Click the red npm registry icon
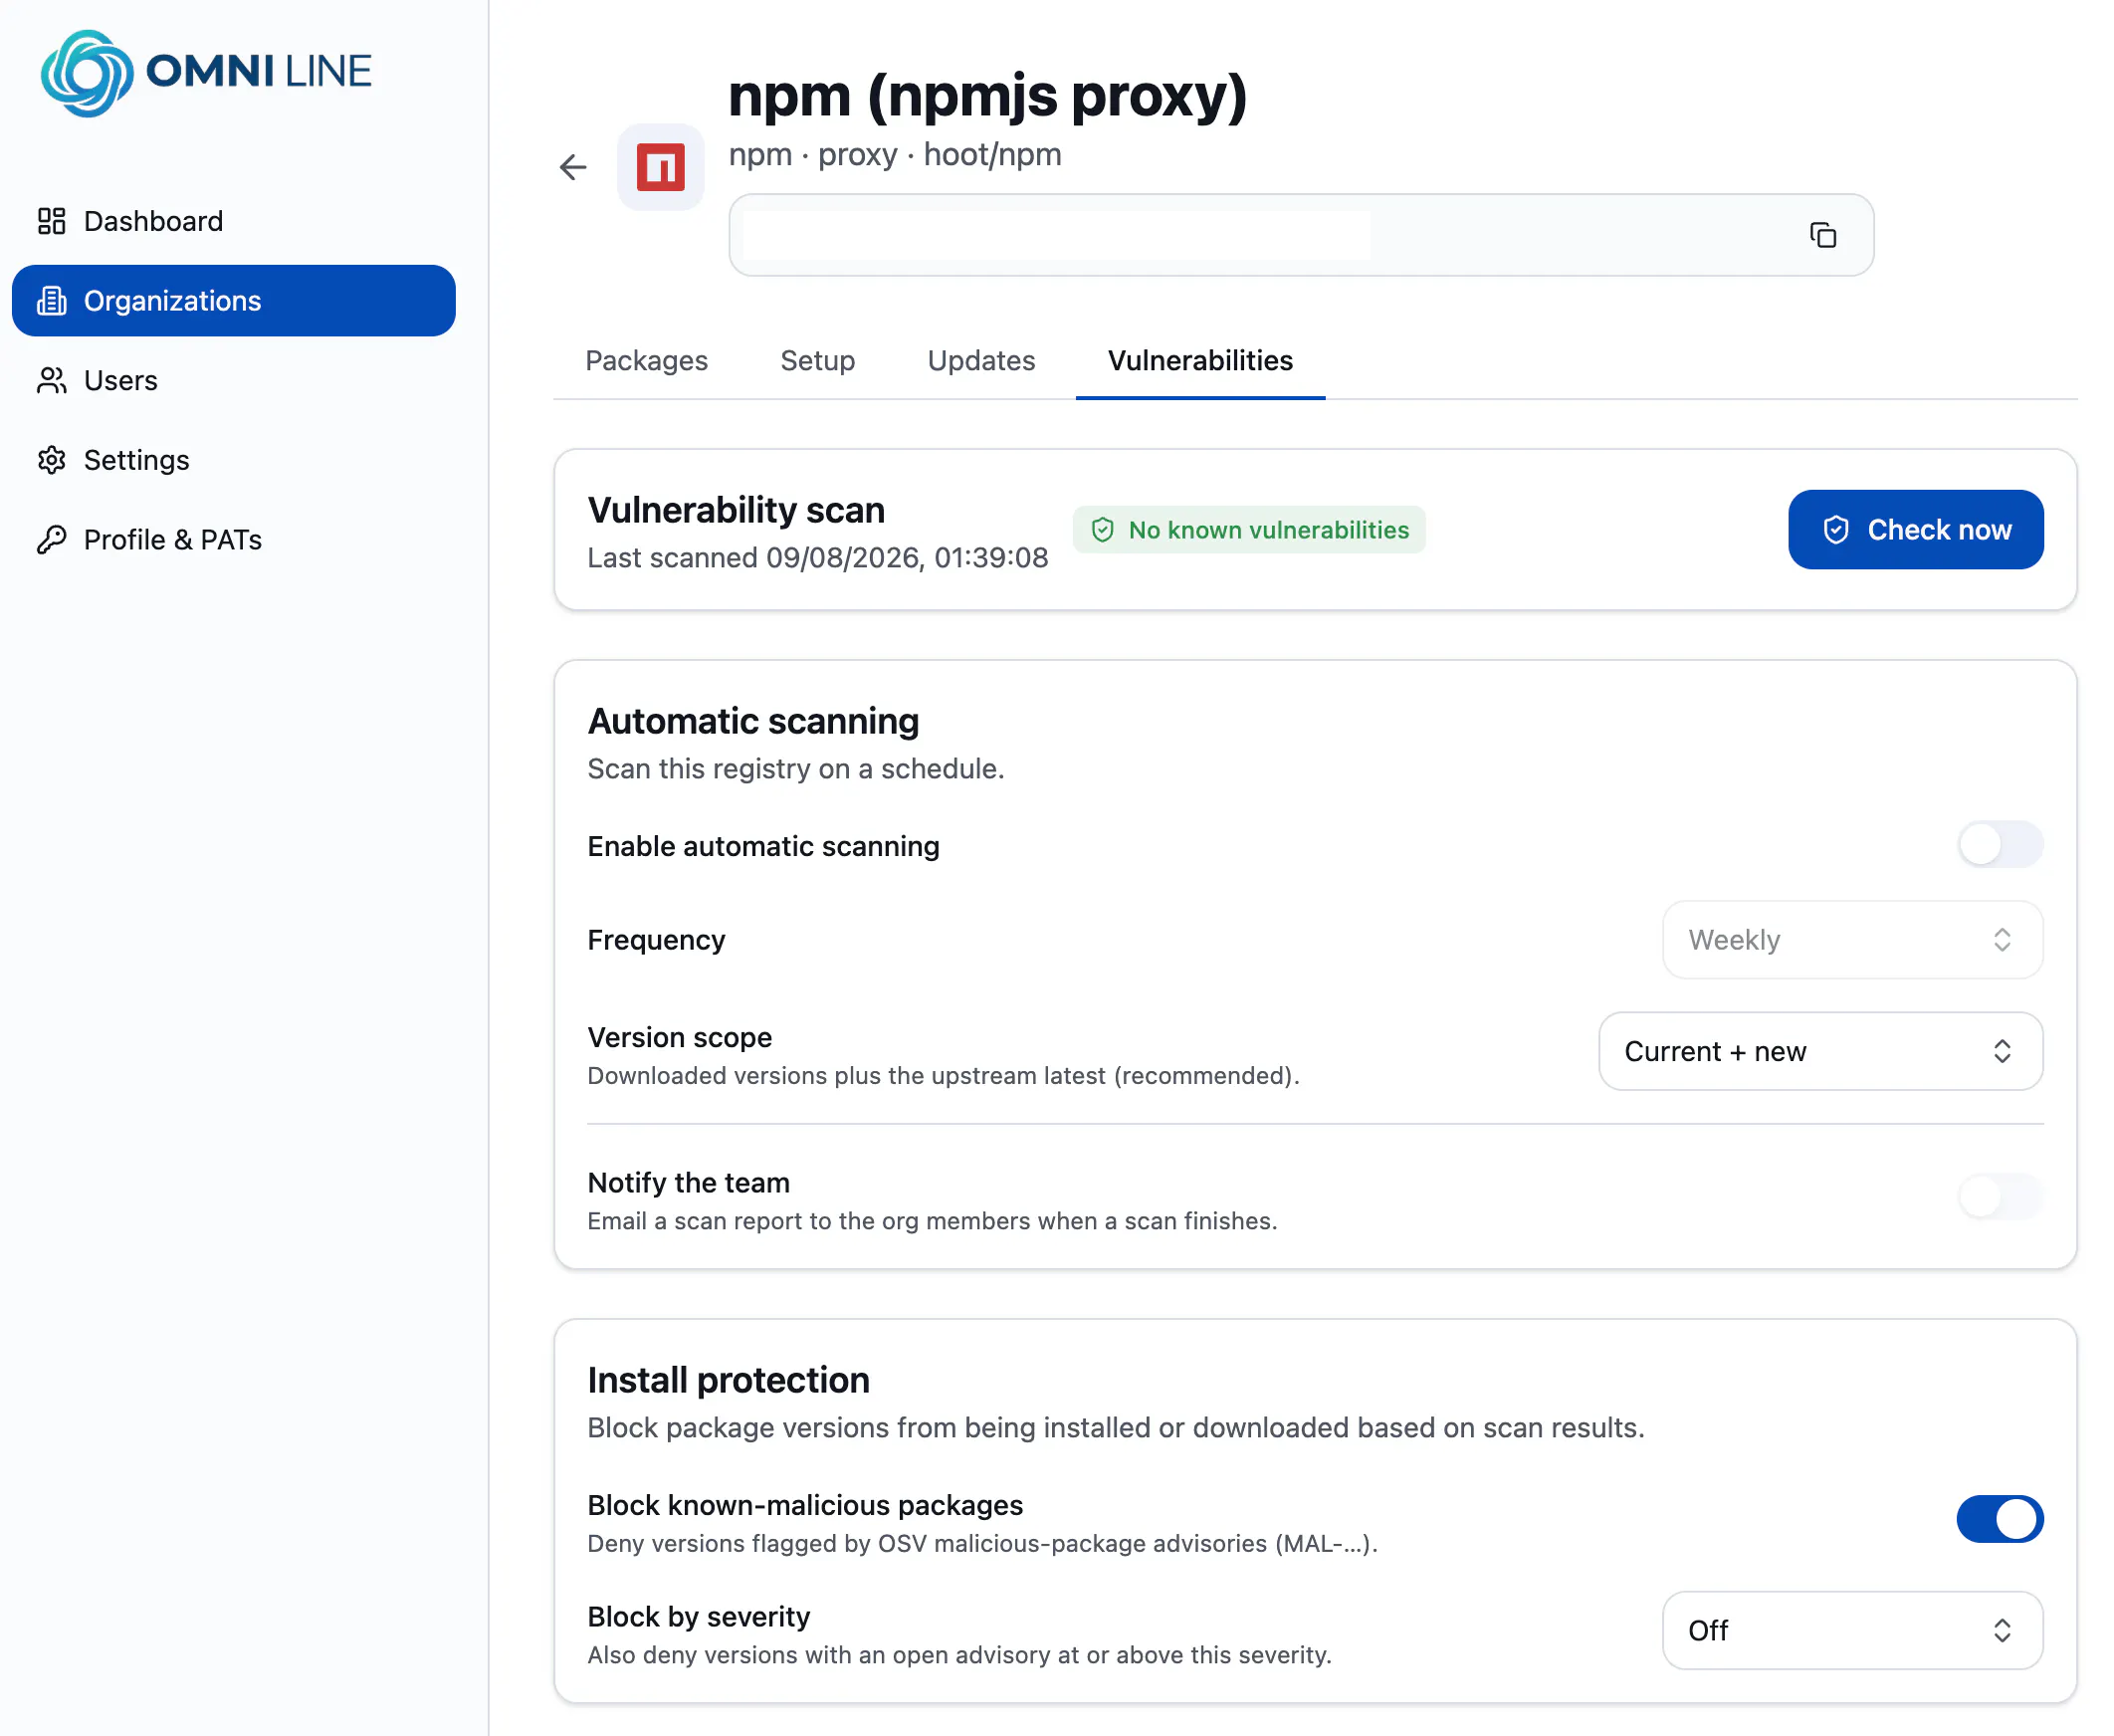 point(661,167)
